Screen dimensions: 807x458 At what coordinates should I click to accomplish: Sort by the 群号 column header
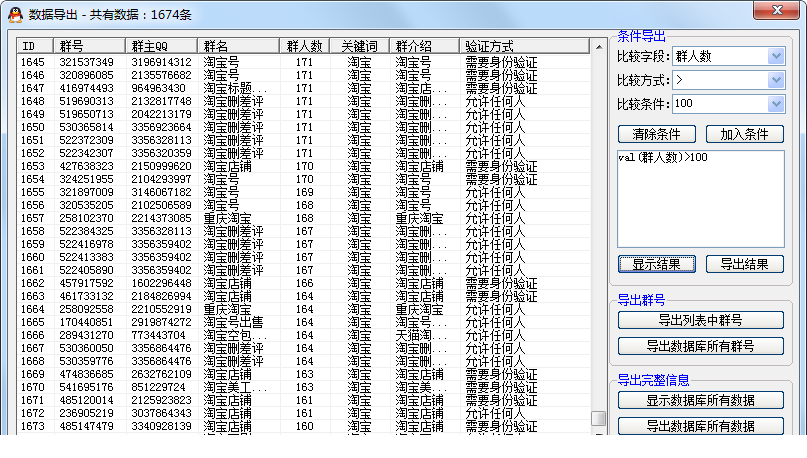coord(90,46)
